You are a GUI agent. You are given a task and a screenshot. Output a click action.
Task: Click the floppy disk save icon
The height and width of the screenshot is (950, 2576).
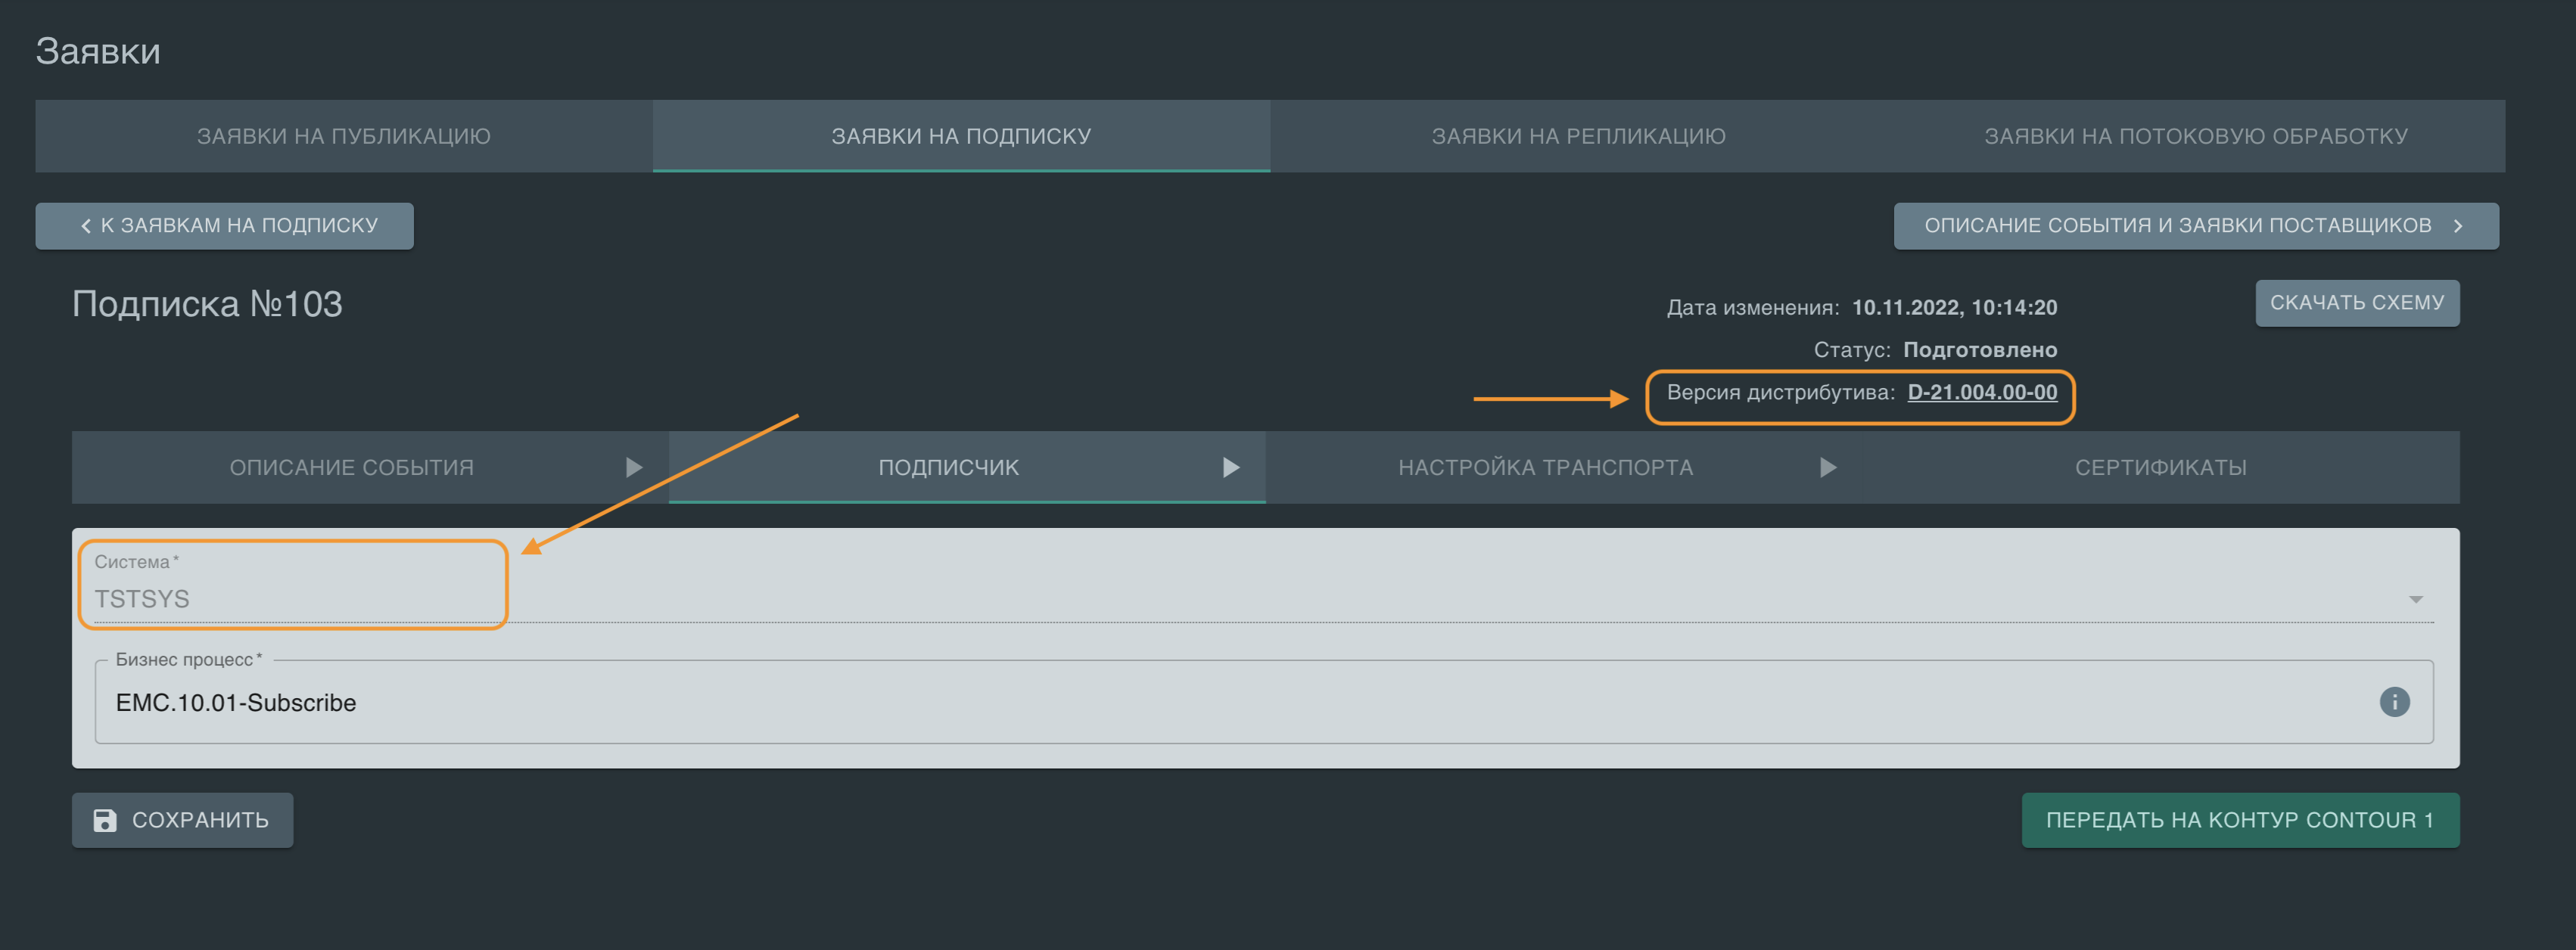click(x=105, y=820)
